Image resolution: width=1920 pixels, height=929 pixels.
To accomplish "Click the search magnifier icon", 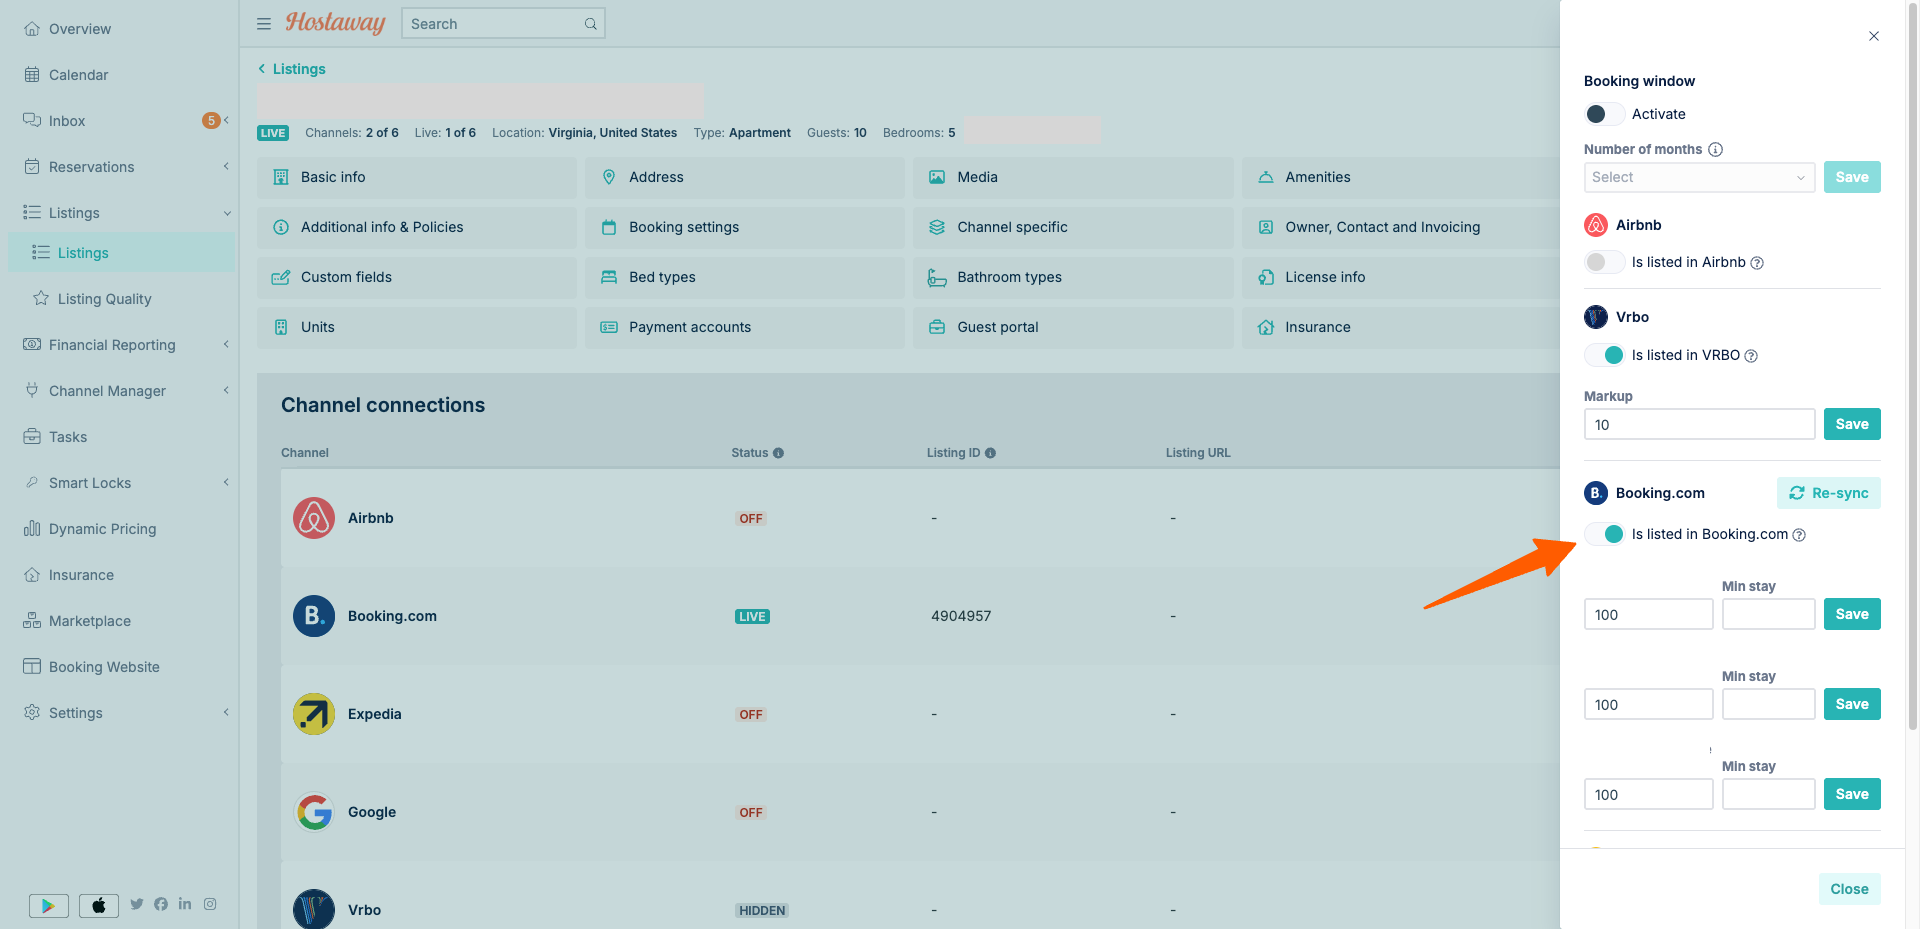I will pyautogui.click(x=591, y=24).
